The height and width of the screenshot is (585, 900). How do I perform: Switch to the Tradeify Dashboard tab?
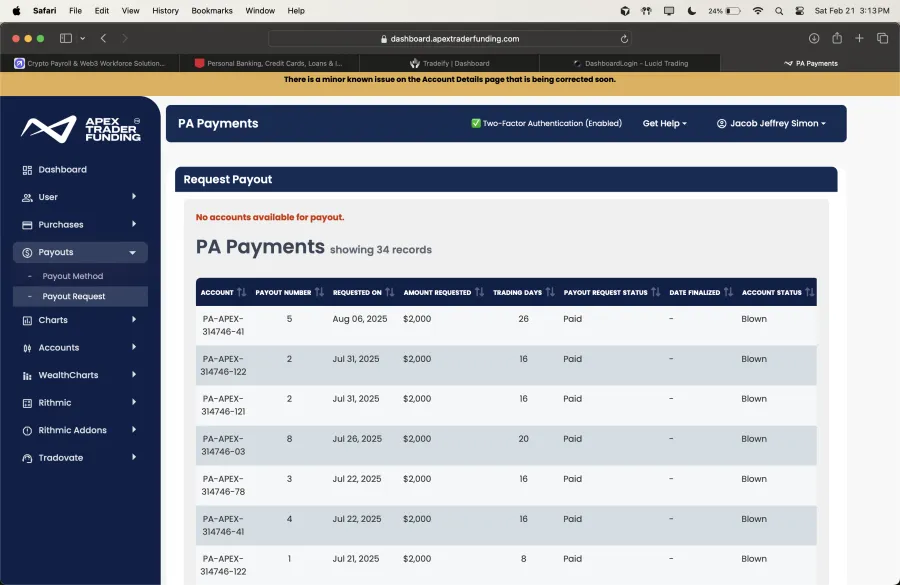(449, 63)
